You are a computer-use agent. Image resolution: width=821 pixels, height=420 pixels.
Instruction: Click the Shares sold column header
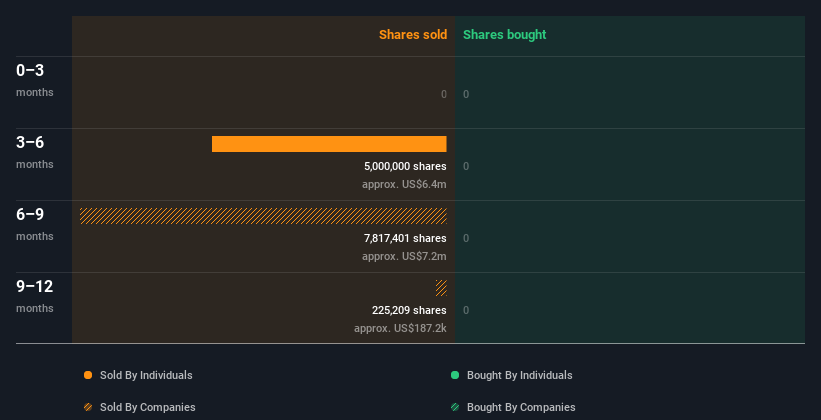click(413, 35)
